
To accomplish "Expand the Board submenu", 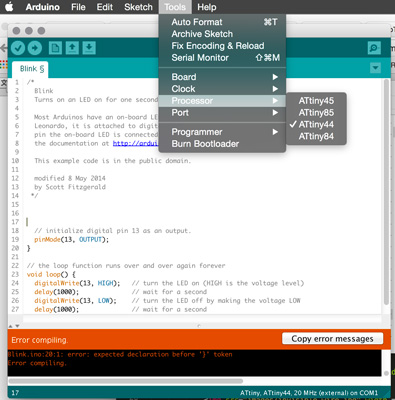I will 222,77.
